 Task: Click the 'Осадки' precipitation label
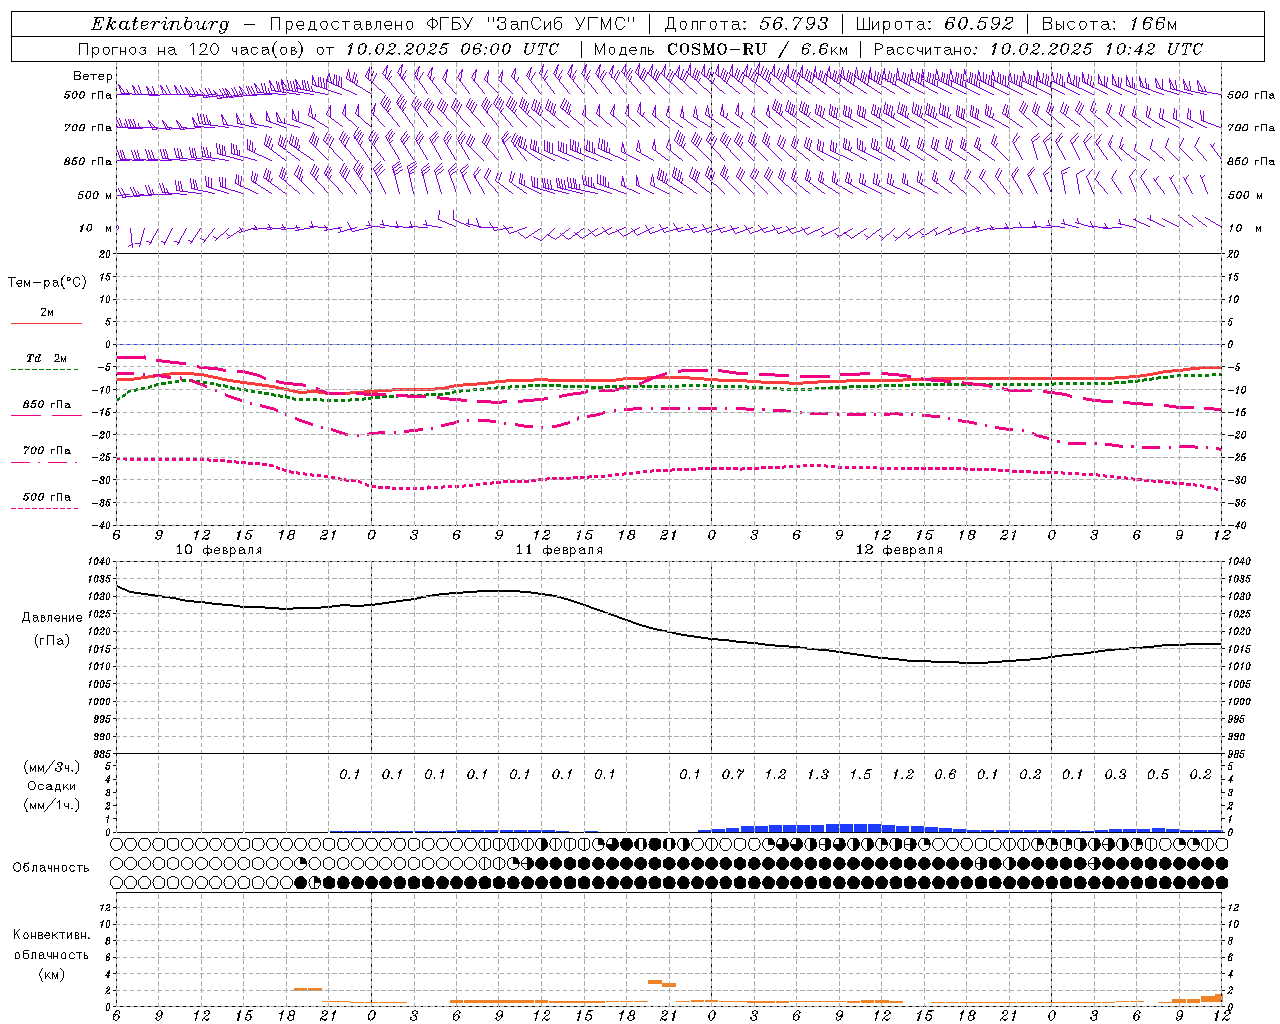coord(52,786)
